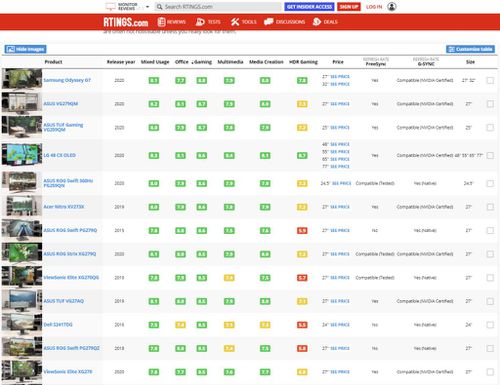Click the Customize table button

coord(470,49)
